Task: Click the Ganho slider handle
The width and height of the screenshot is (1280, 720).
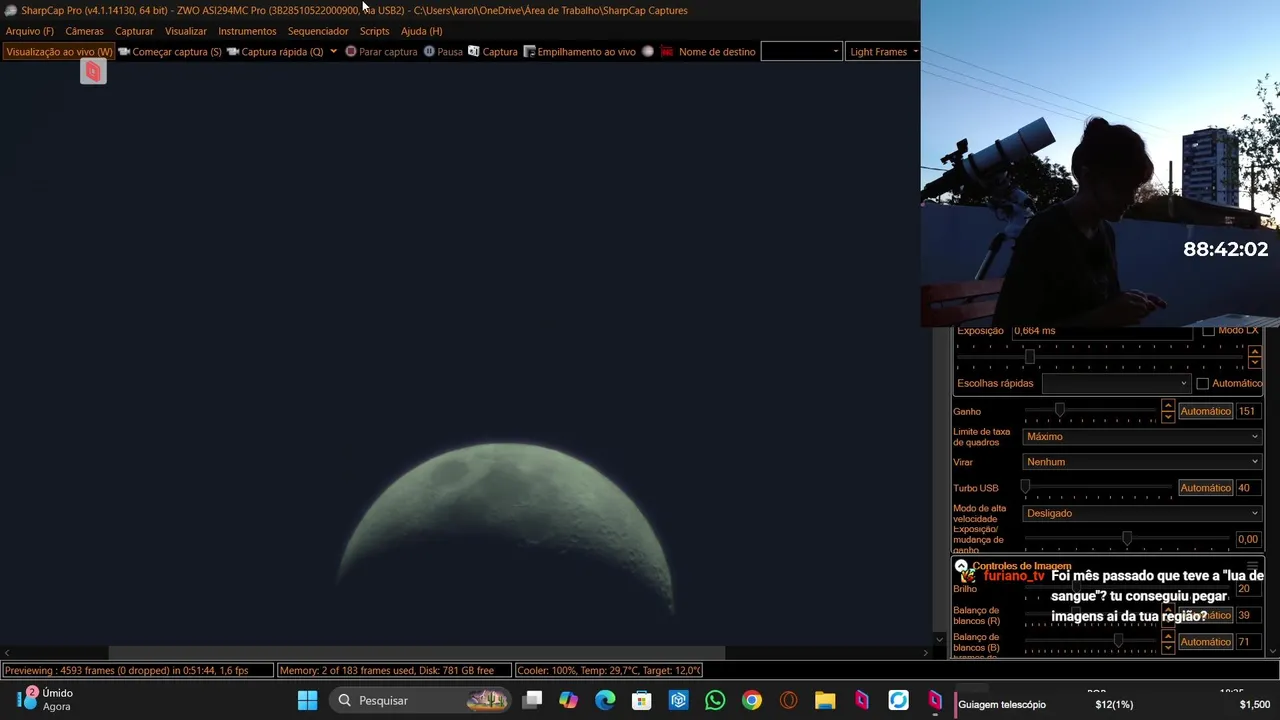Action: (x=1059, y=410)
